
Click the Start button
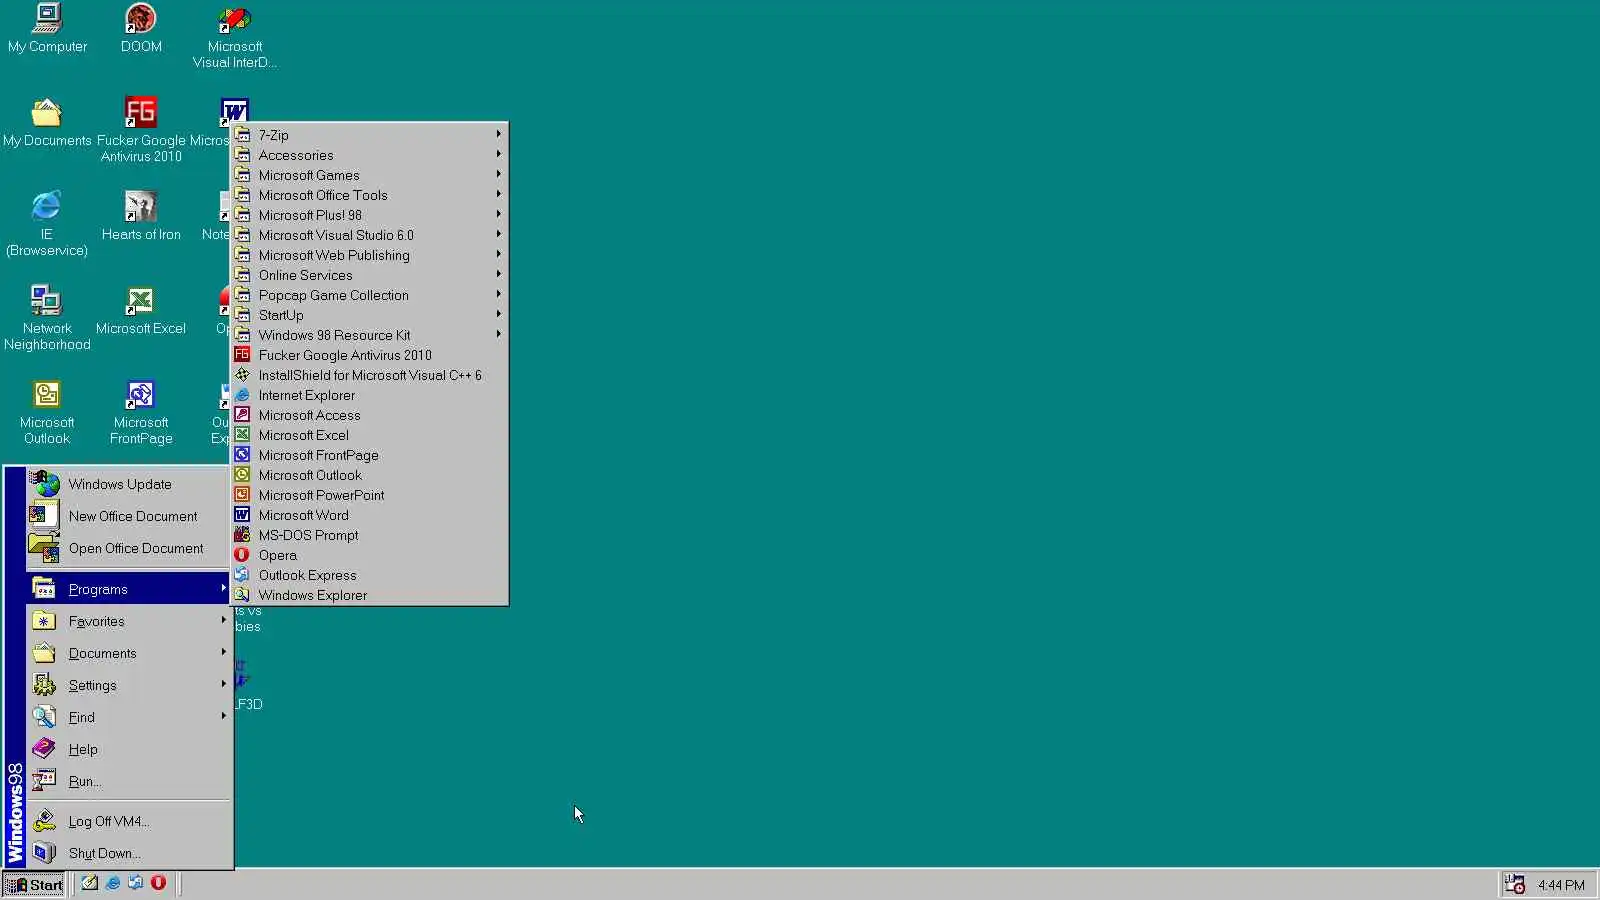point(34,885)
